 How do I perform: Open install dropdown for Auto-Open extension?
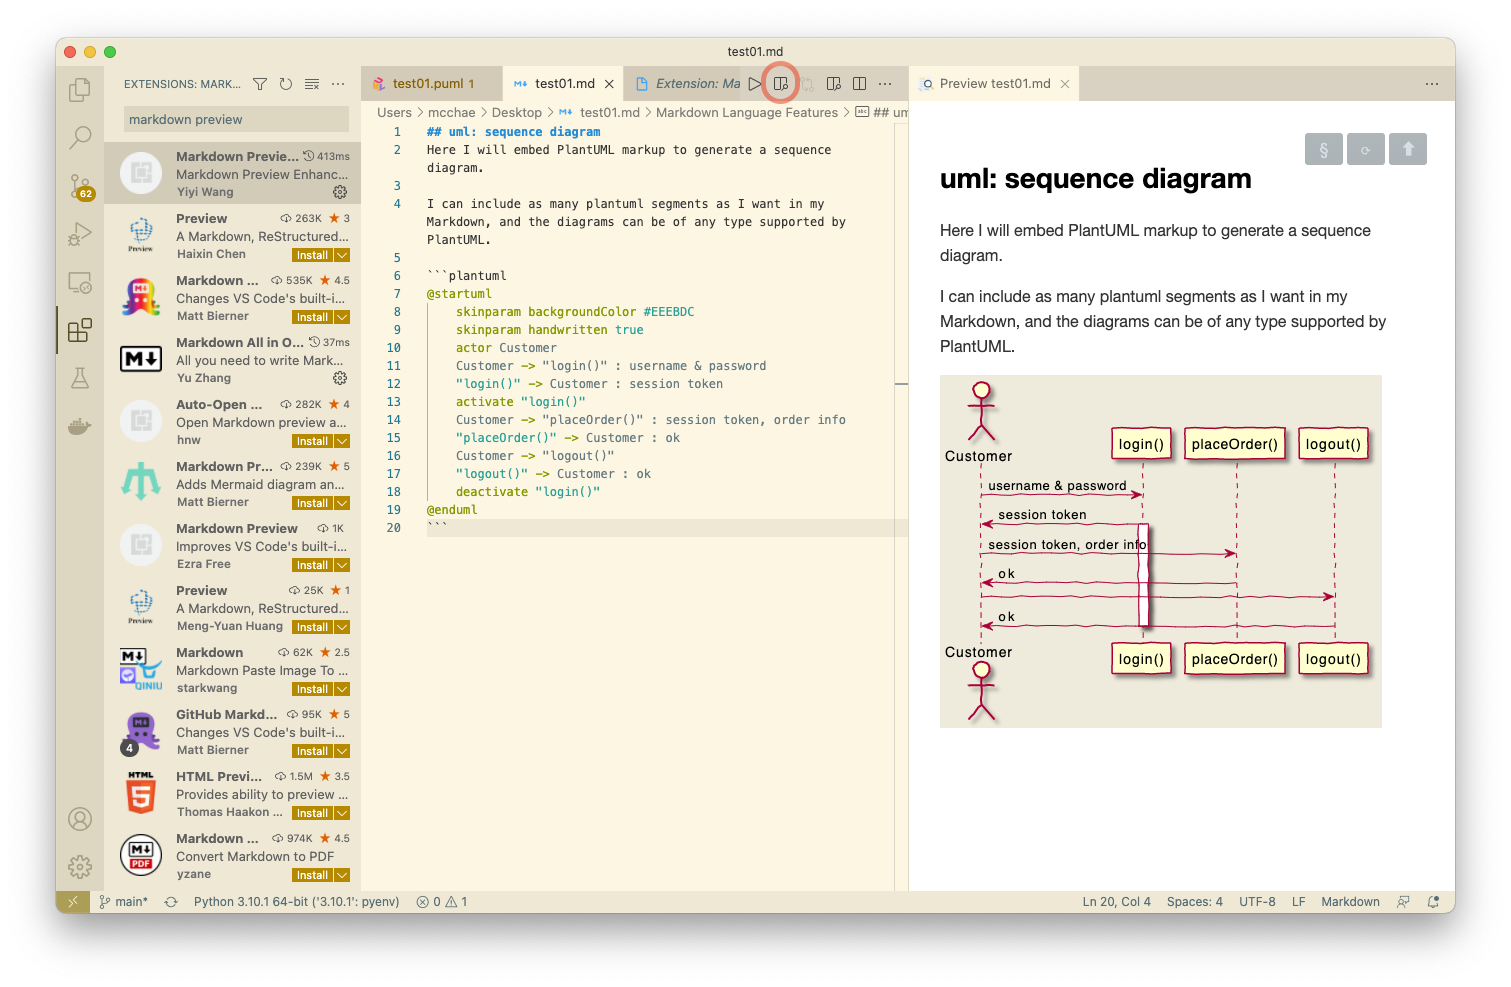click(x=342, y=441)
